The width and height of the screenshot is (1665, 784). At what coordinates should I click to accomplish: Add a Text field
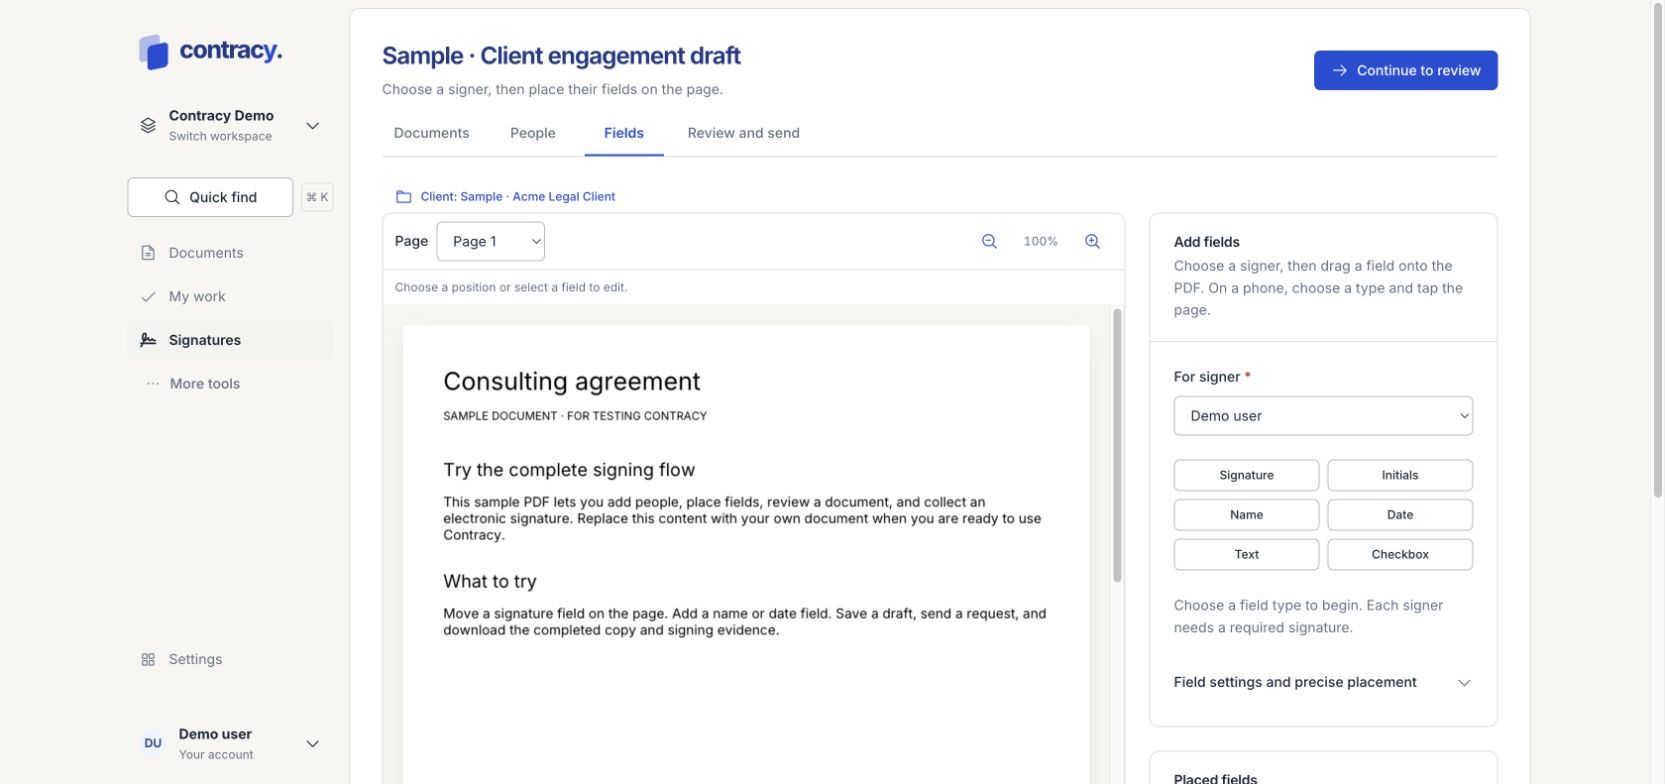[x=1246, y=554]
